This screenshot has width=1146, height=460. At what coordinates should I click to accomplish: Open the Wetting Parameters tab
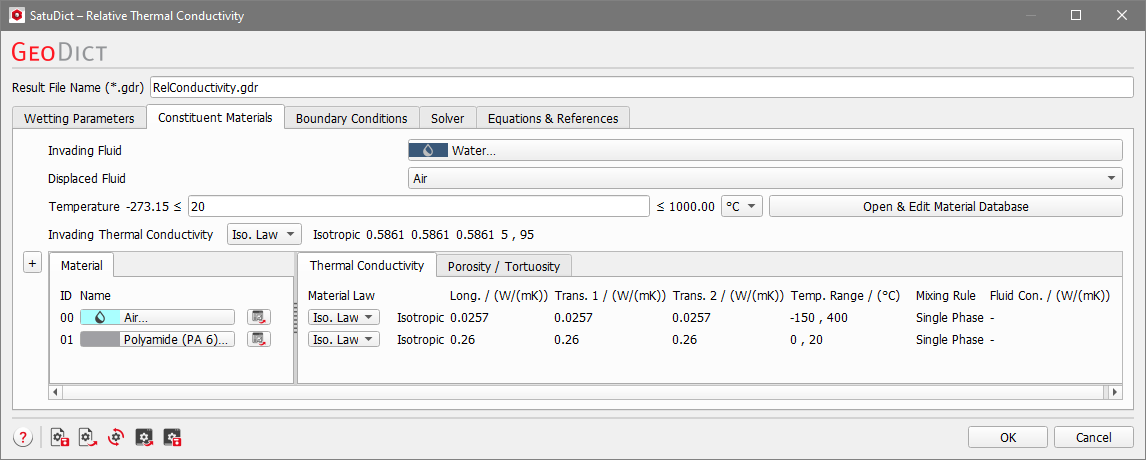coord(79,118)
